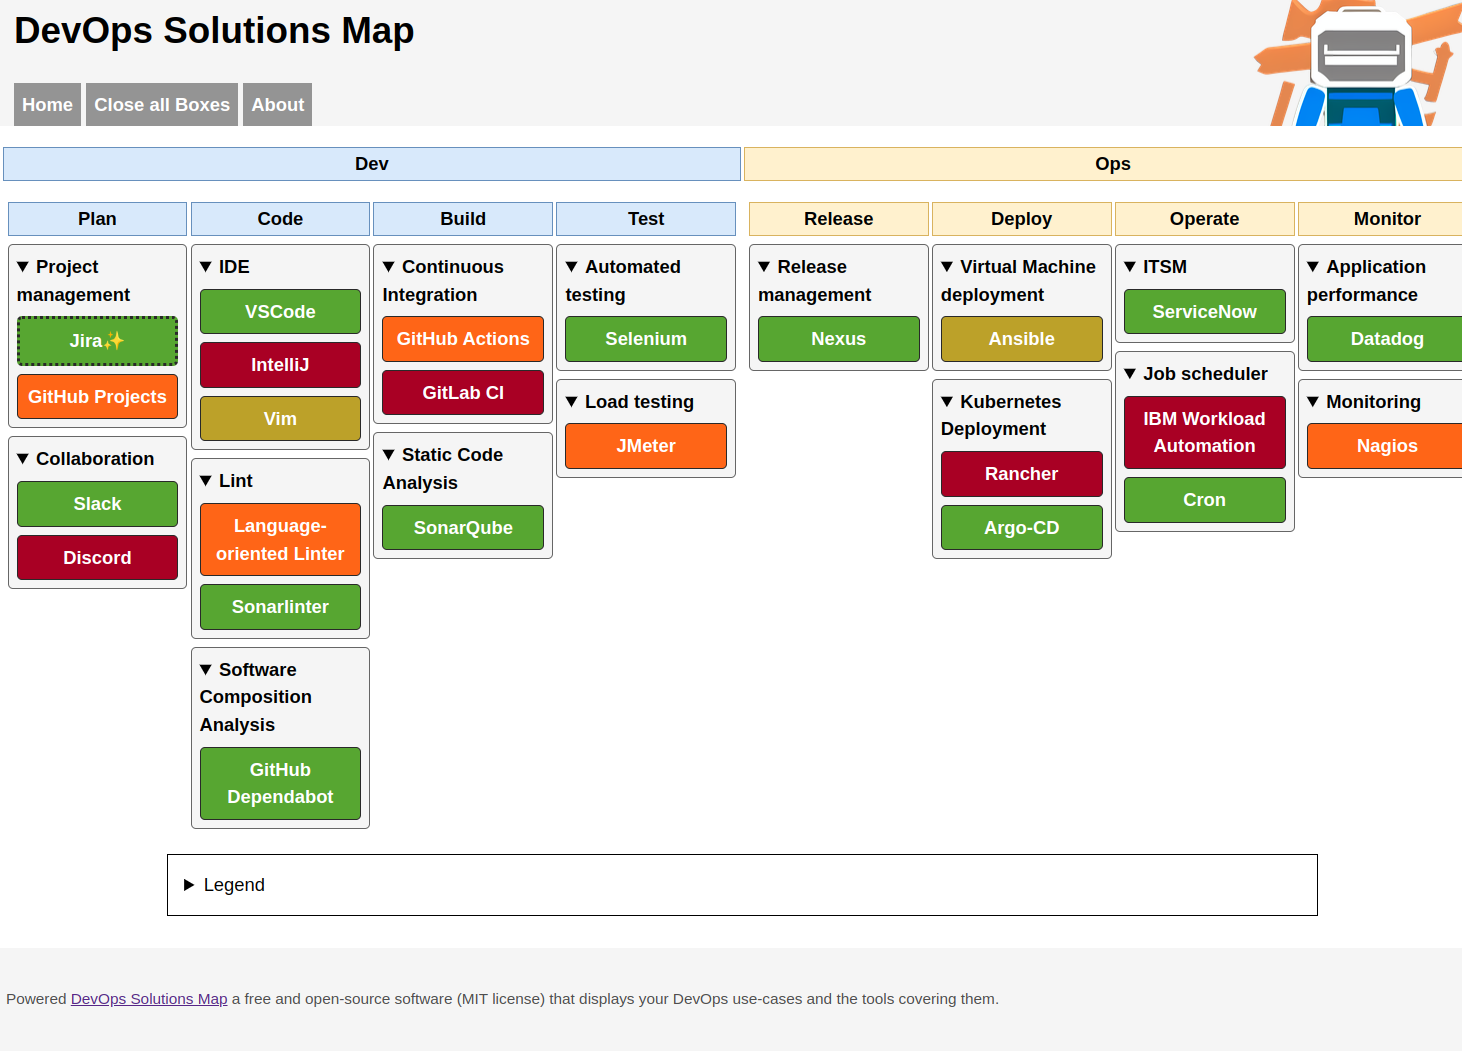Collapse the Application performance box
The width and height of the screenshot is (1462, 1053).
click(x=1384, y=281)
